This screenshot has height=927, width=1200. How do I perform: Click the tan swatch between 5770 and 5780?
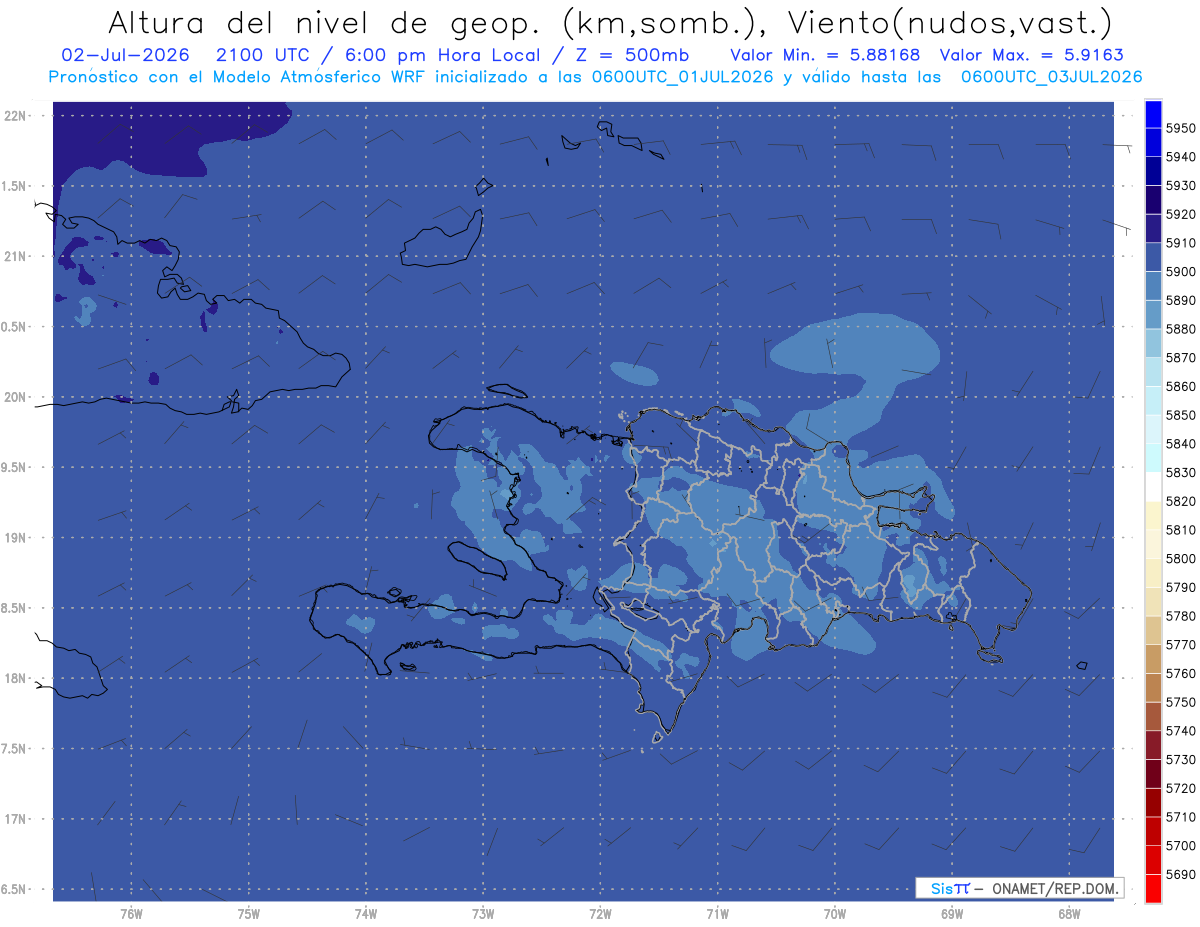click(x=1153, y=630)
